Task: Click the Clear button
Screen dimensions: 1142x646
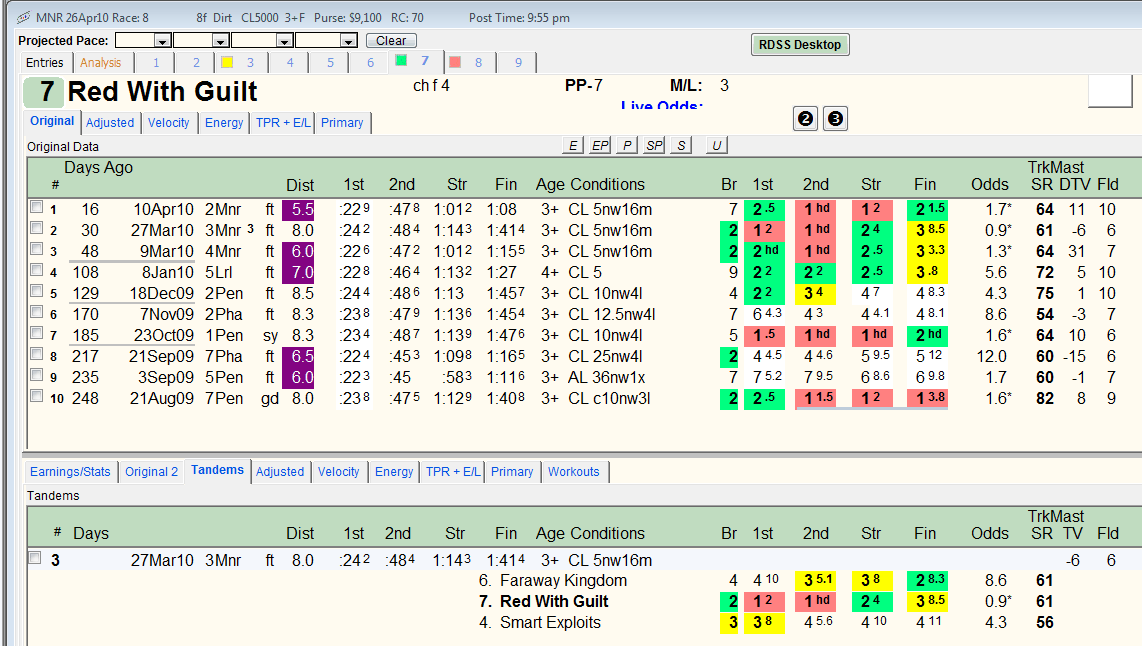Action: pos(391,41)
